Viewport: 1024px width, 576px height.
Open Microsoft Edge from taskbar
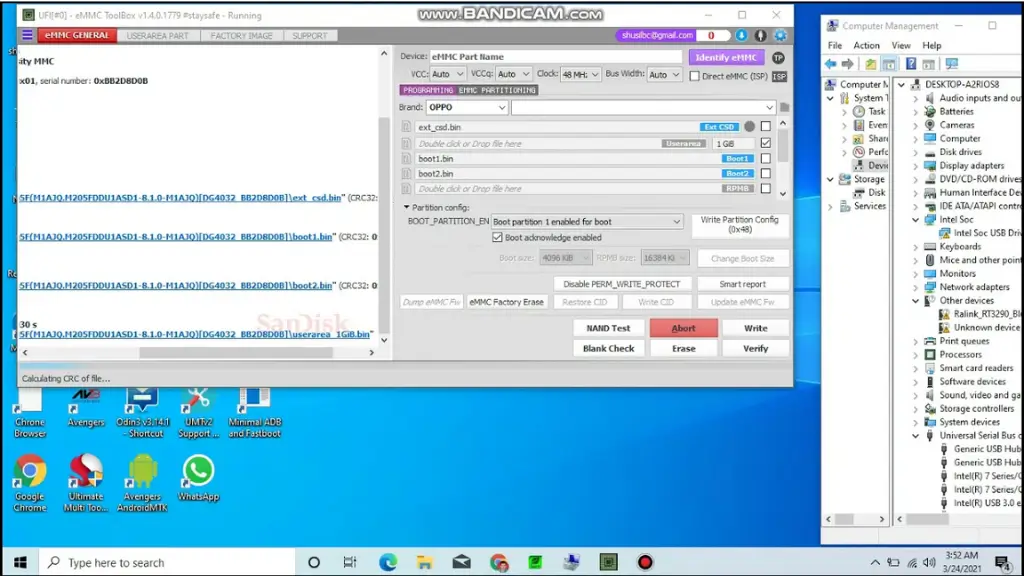[387, 562]
